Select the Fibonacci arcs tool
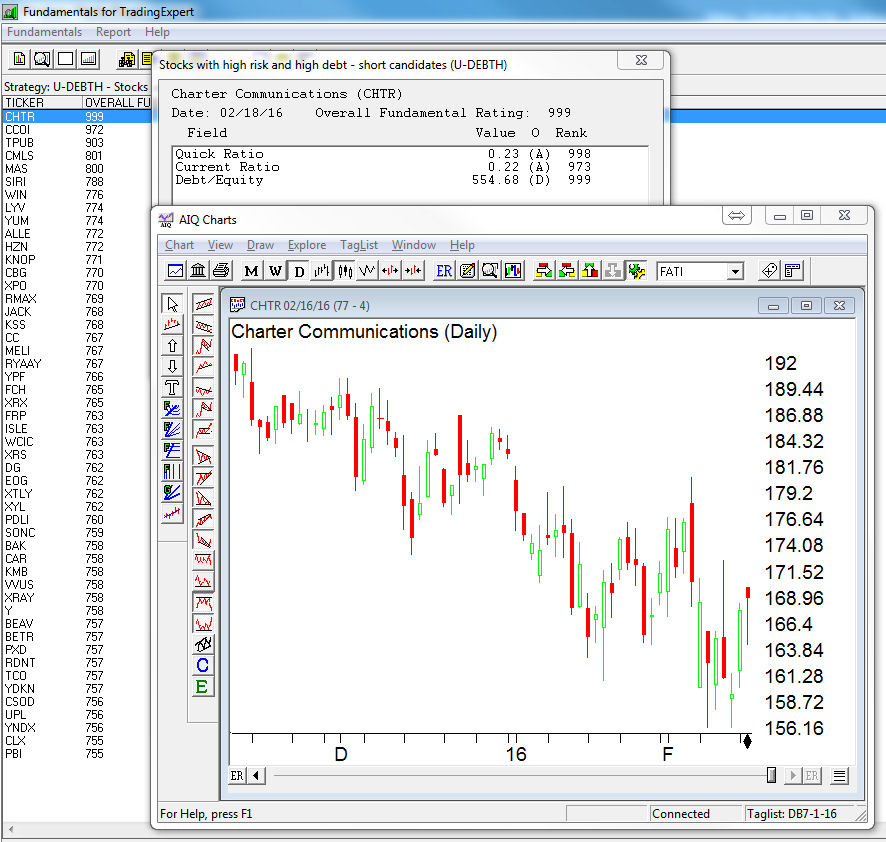The image size is (886, 842). pyautogui.click(x=172, y=408)
